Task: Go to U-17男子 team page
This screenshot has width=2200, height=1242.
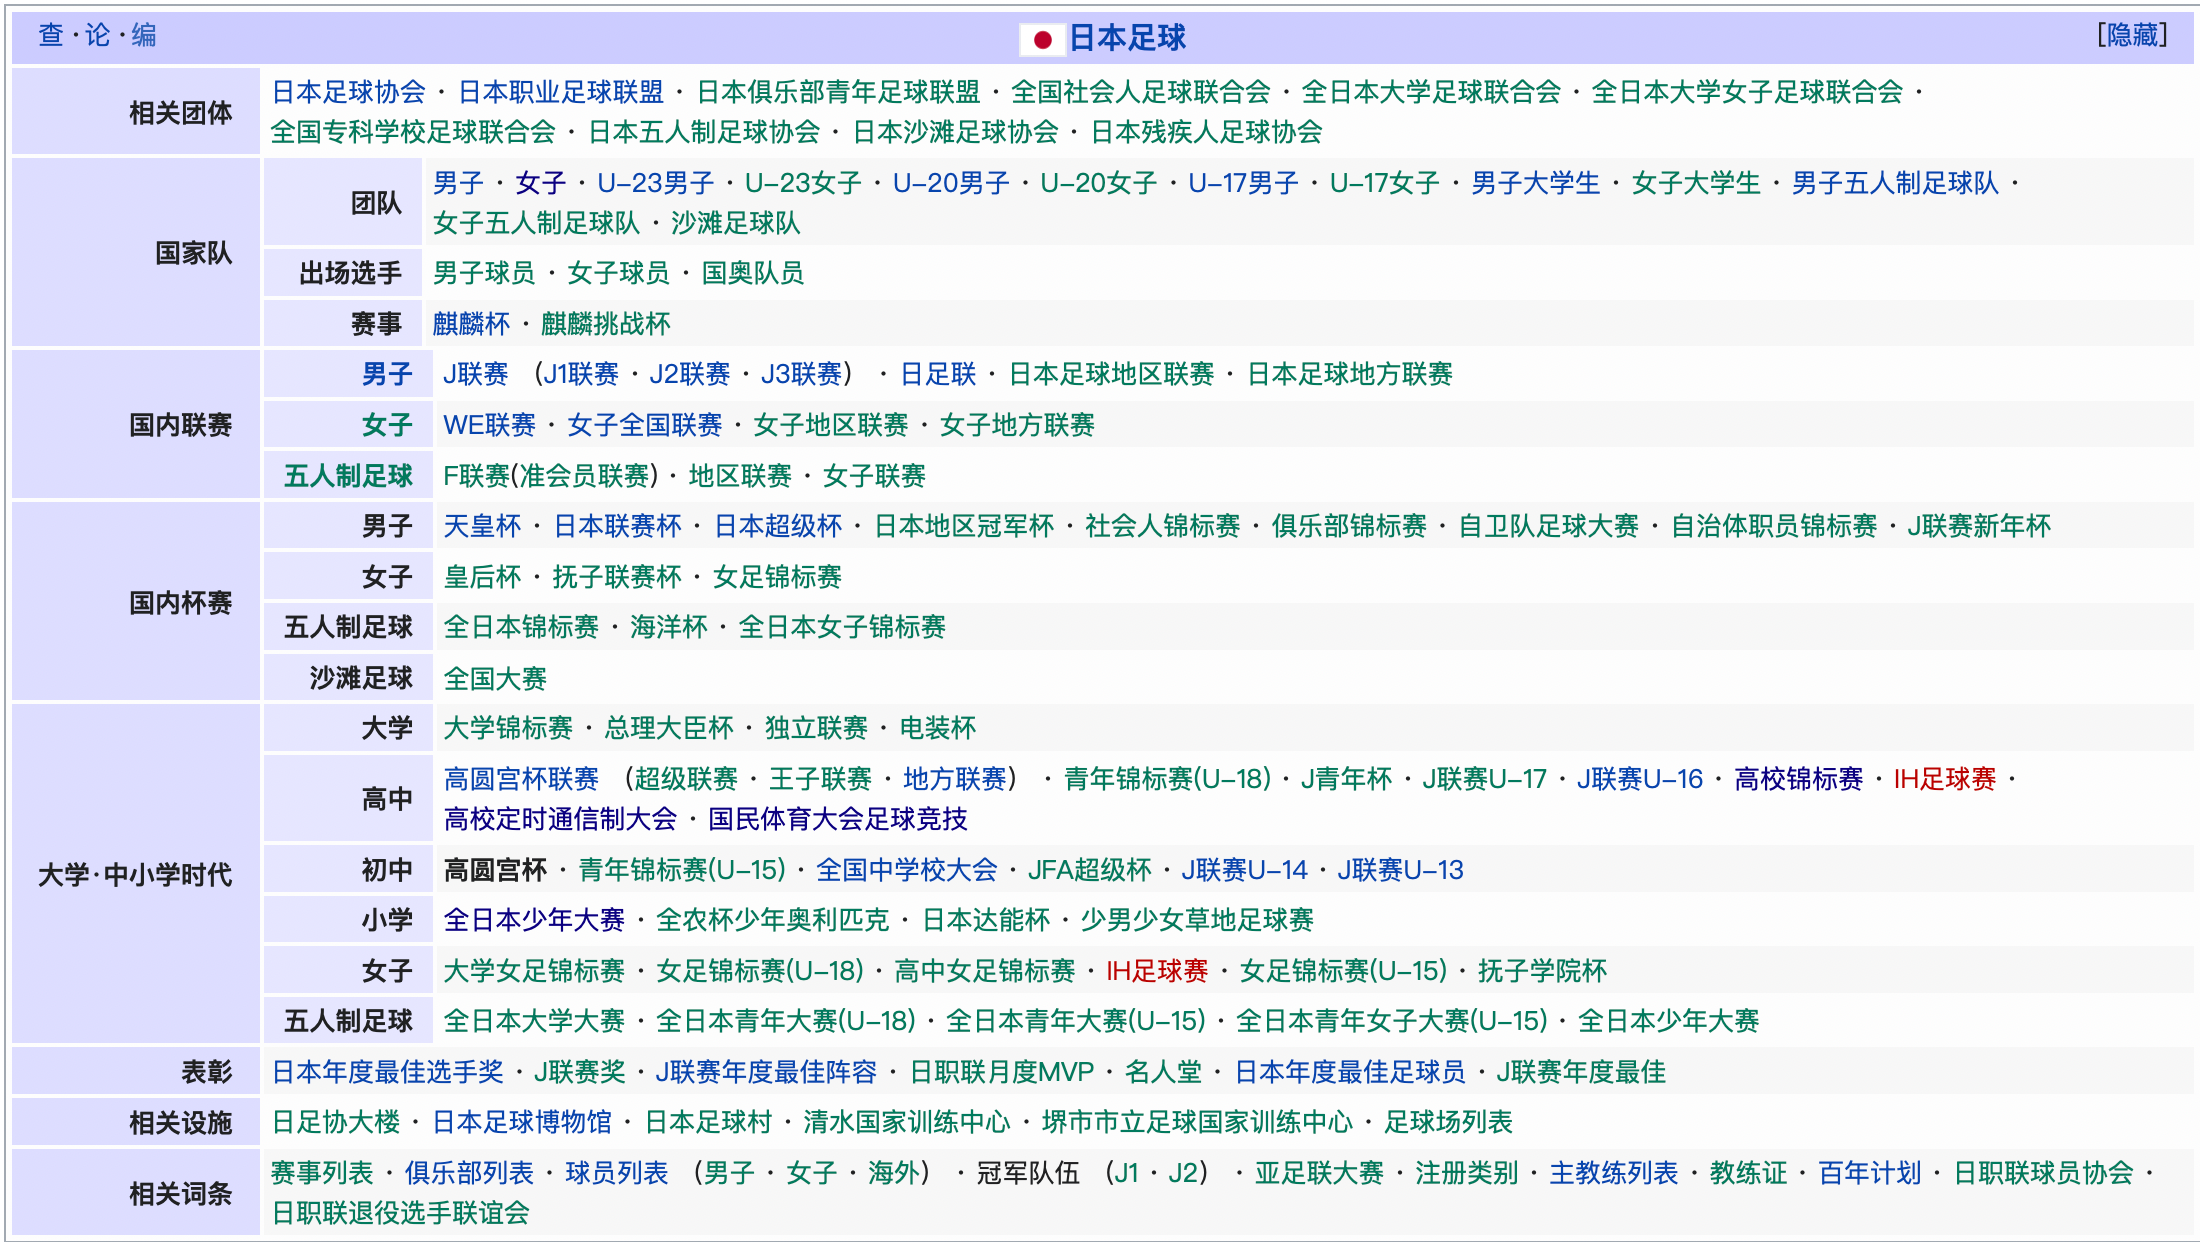Action: coord(1243,183)
